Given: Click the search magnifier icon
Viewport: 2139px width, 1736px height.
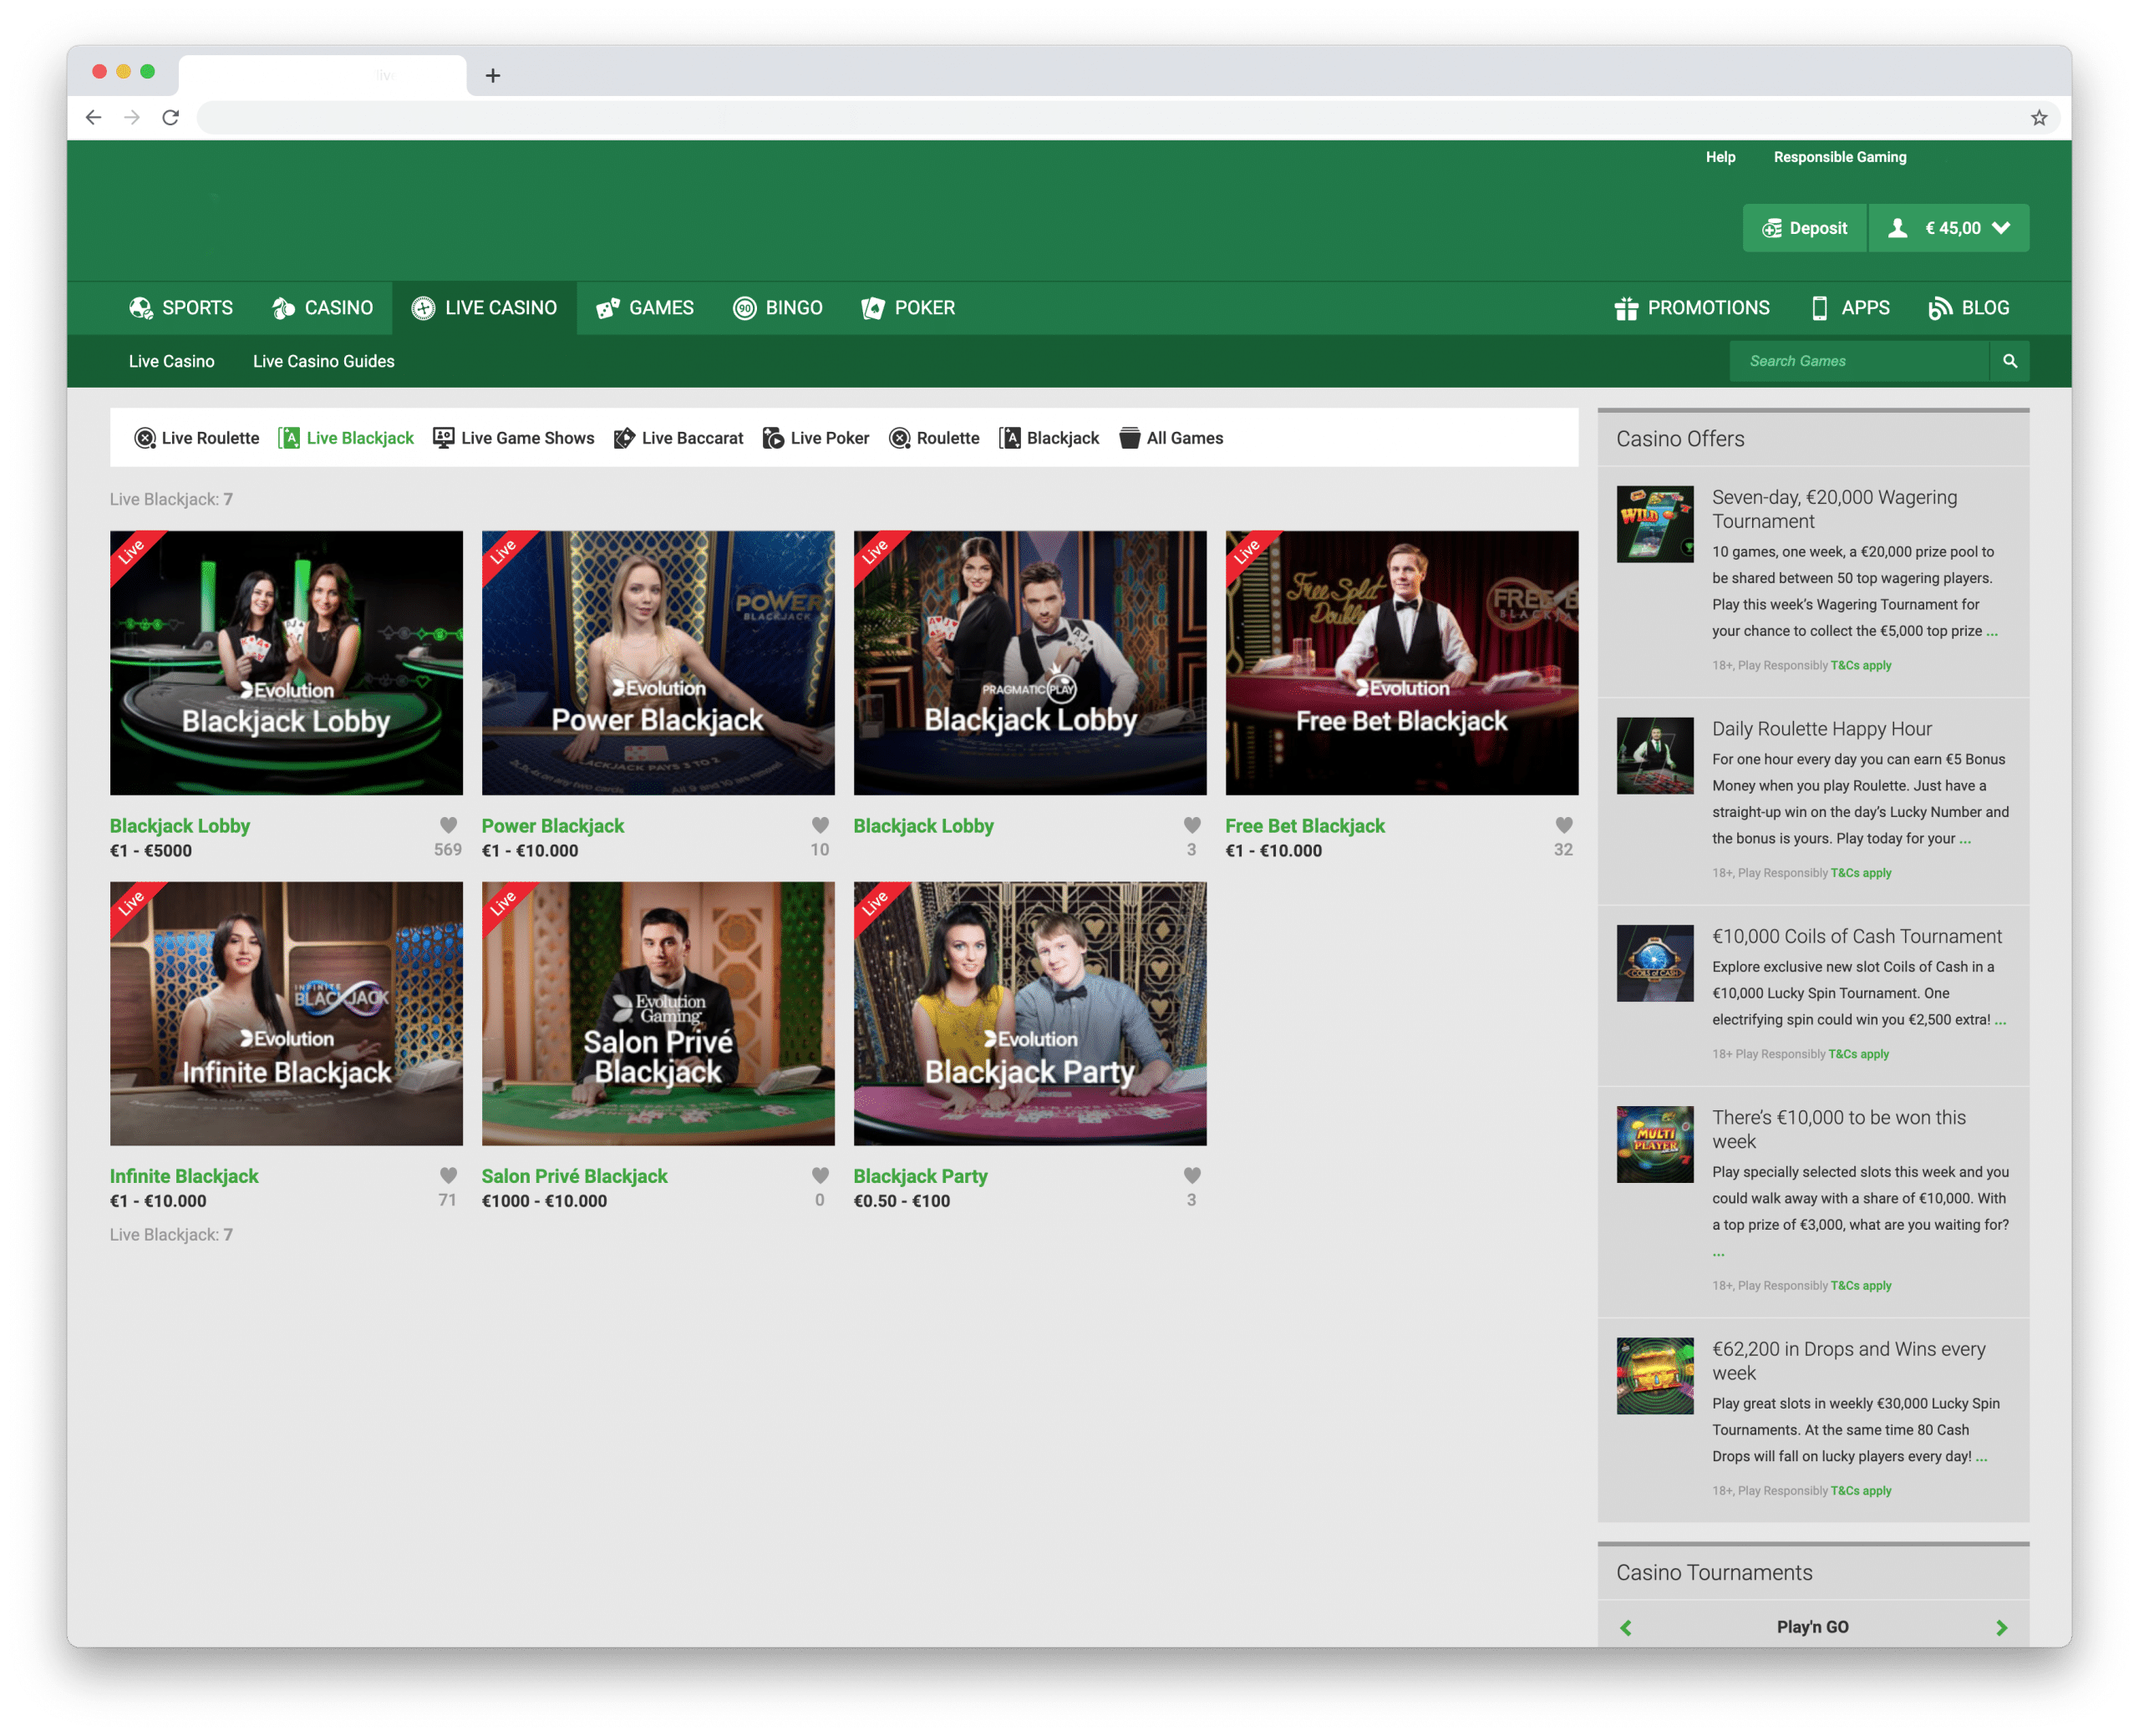Looking at the screenshot, I should (2009, 361).
